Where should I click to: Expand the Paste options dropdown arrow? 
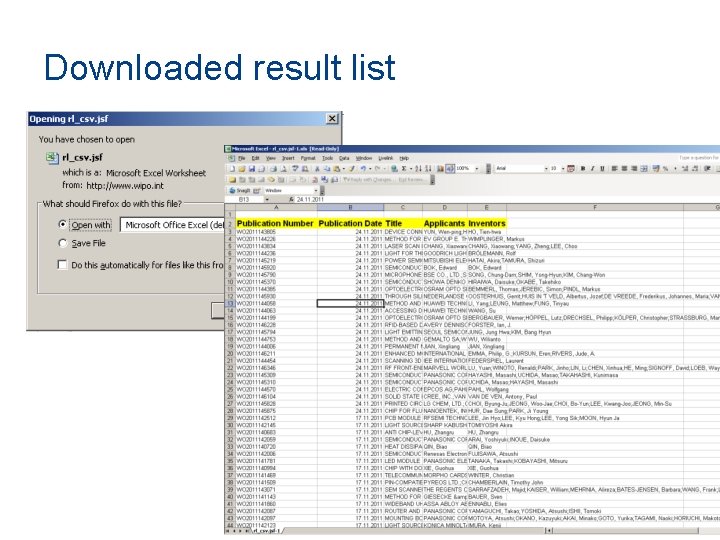(344, 169)
